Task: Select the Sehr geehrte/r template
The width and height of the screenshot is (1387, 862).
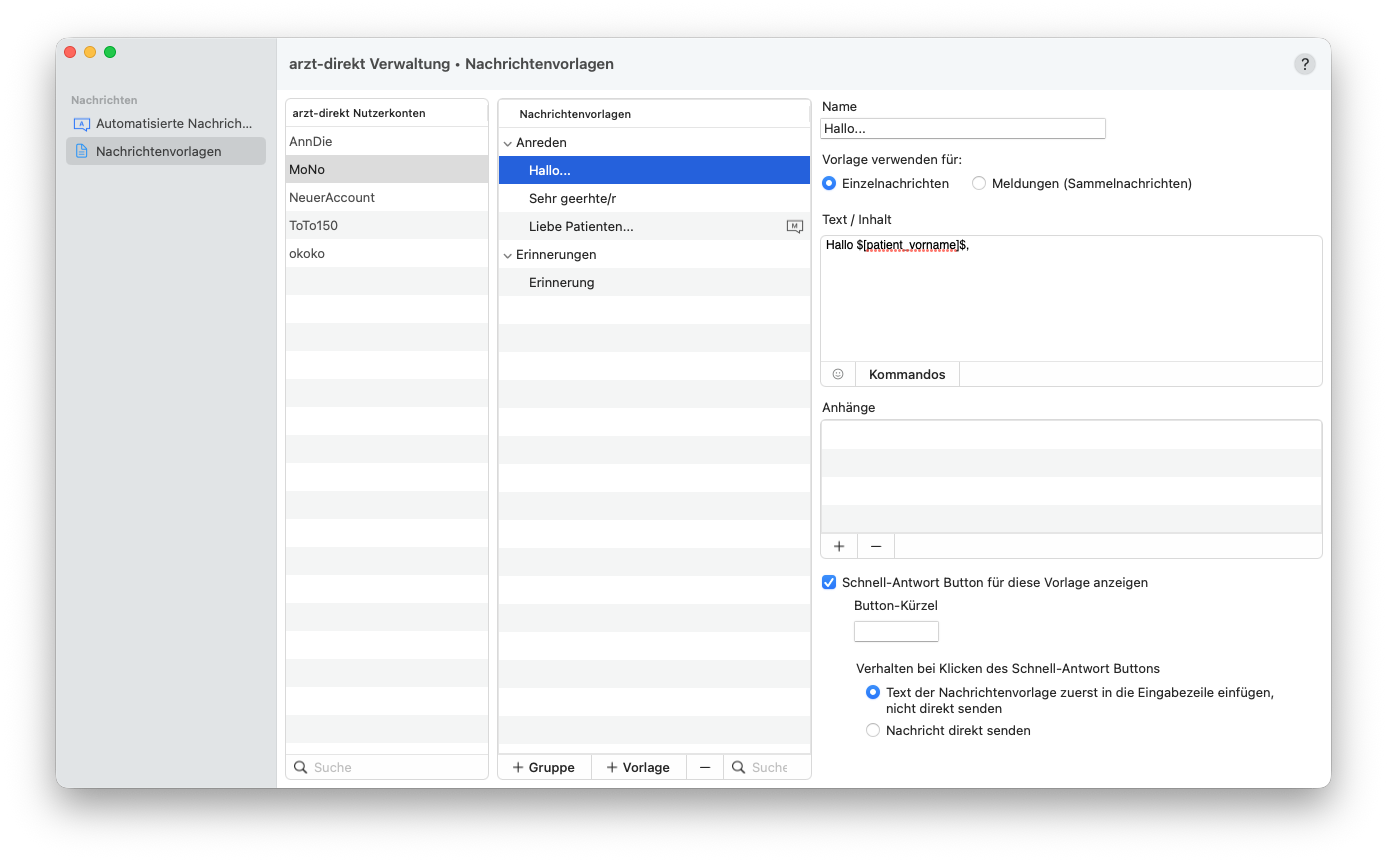Action: (x=572, y=199)
